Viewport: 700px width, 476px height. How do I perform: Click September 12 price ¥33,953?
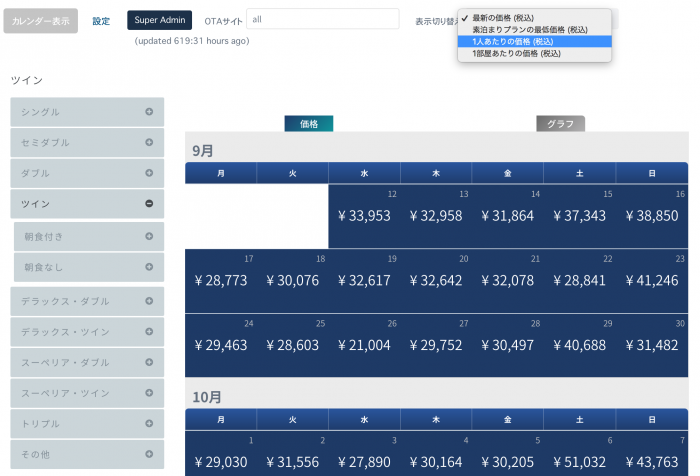tap(364, 216)
